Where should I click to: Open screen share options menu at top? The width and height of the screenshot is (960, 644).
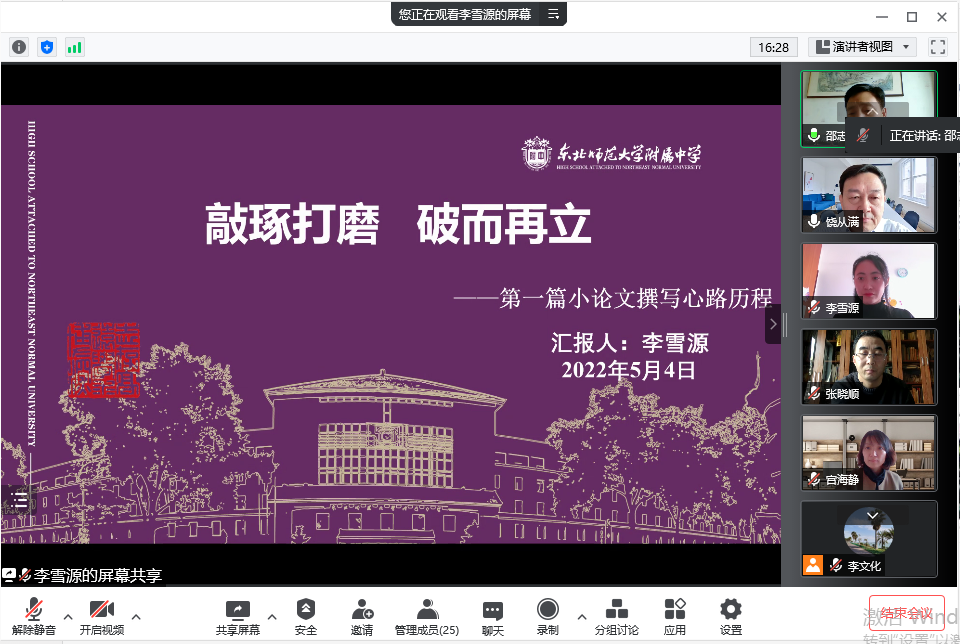552,14
